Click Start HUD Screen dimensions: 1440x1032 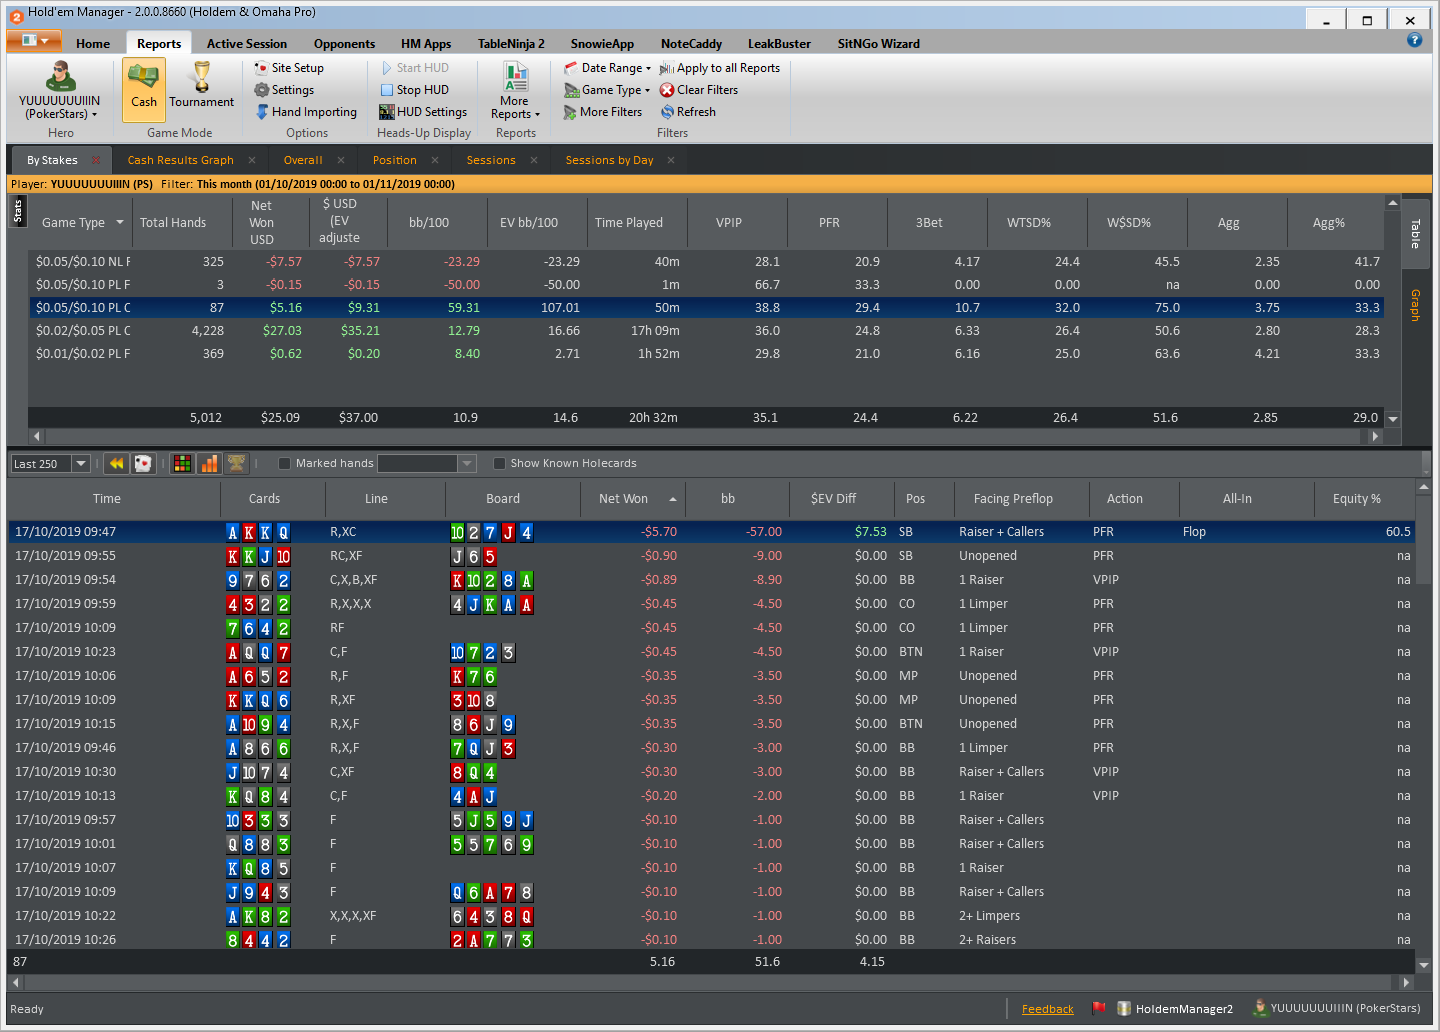pos(415,68)
